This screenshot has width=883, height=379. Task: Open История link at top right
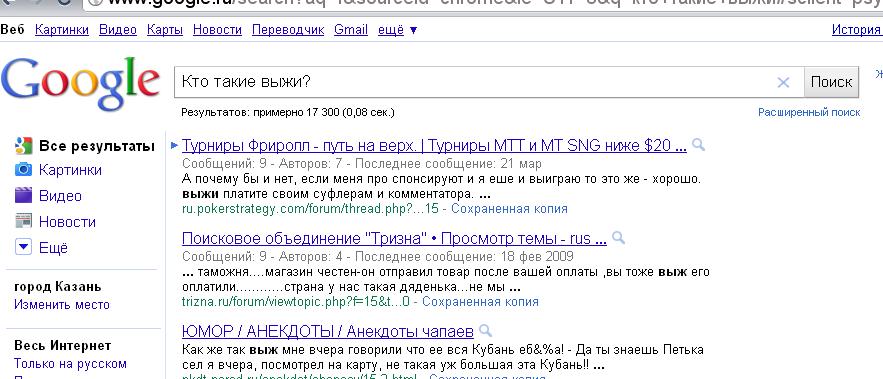click(857, 30)
